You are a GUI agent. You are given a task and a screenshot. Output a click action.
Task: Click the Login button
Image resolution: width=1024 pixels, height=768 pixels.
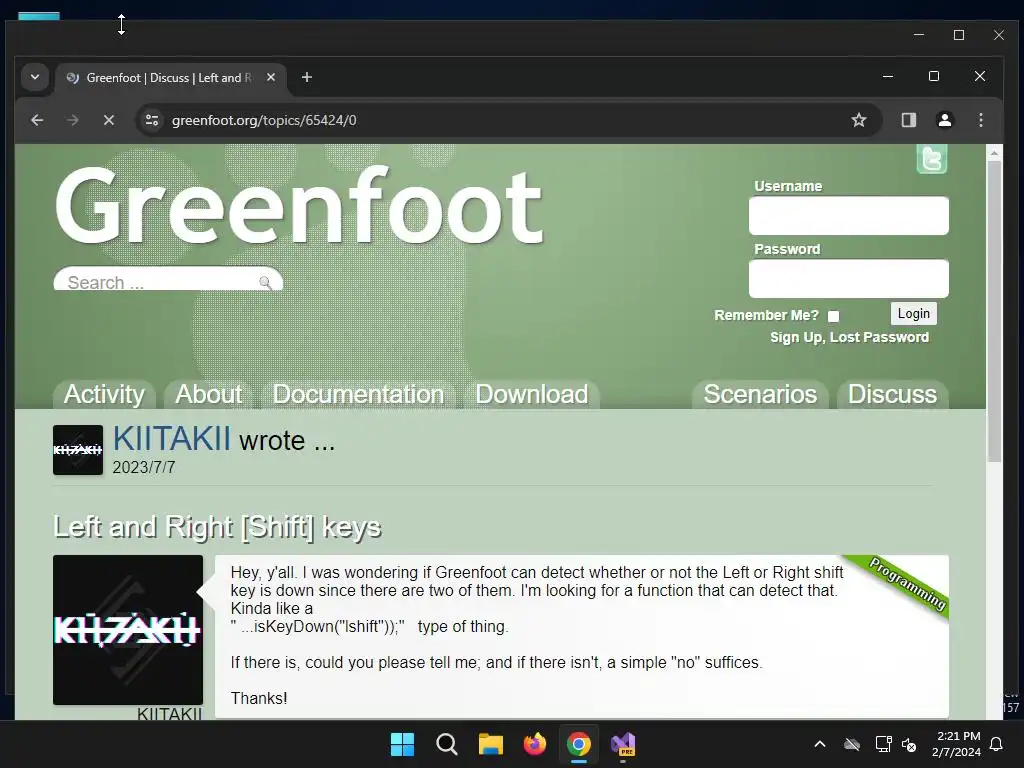[x=914, y=313]
